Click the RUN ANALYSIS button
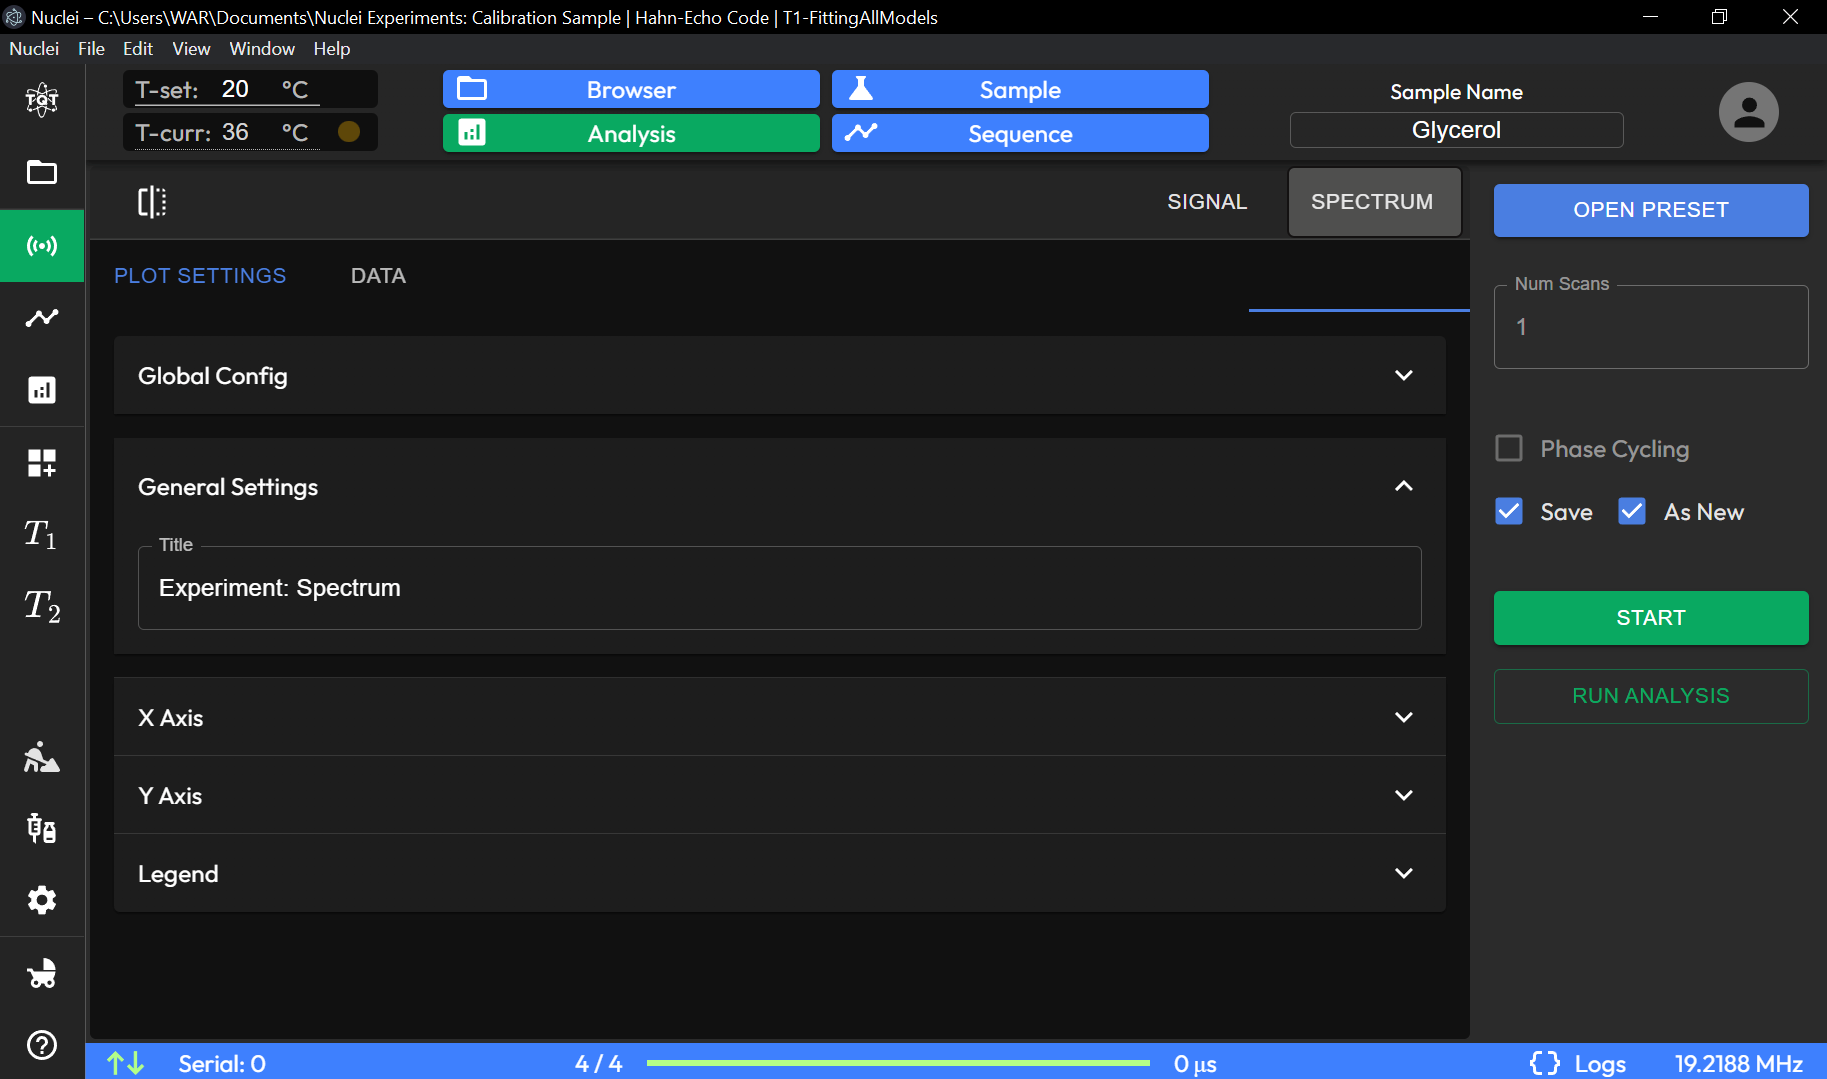The width and height of the screenshot is (1827, 1079). tap(1651, 696)
